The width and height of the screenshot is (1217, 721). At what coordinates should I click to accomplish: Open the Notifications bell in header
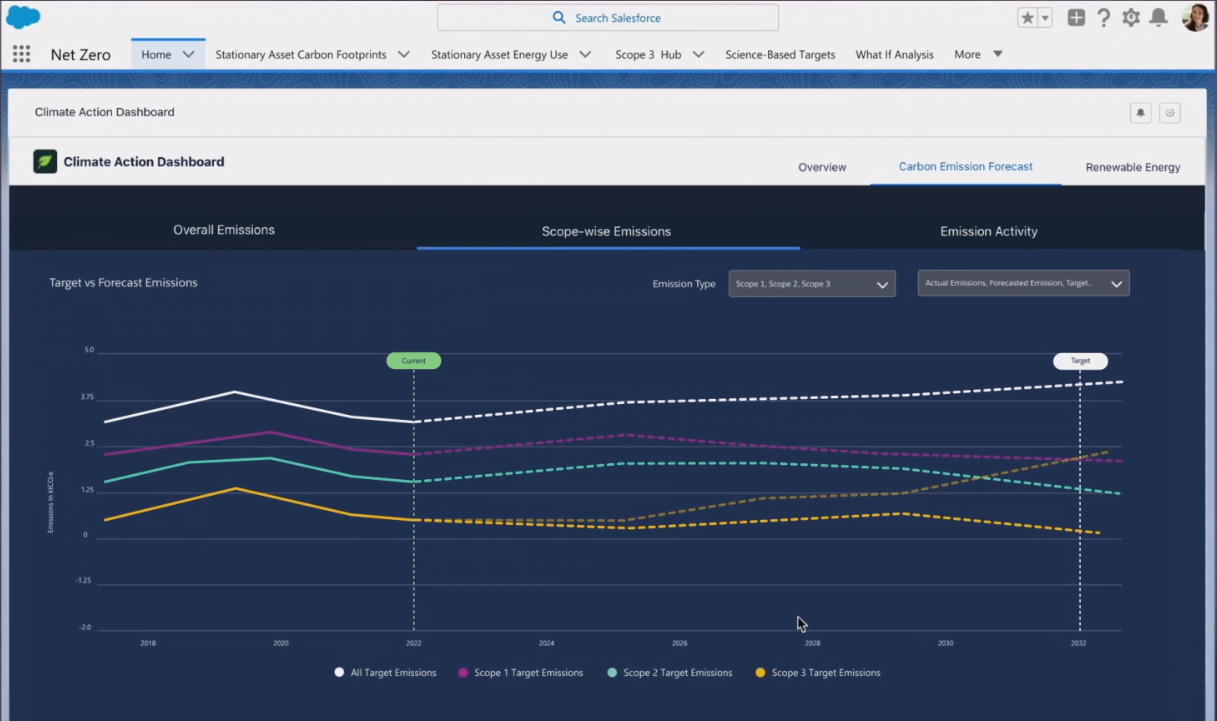click(x=1158, y=17)
